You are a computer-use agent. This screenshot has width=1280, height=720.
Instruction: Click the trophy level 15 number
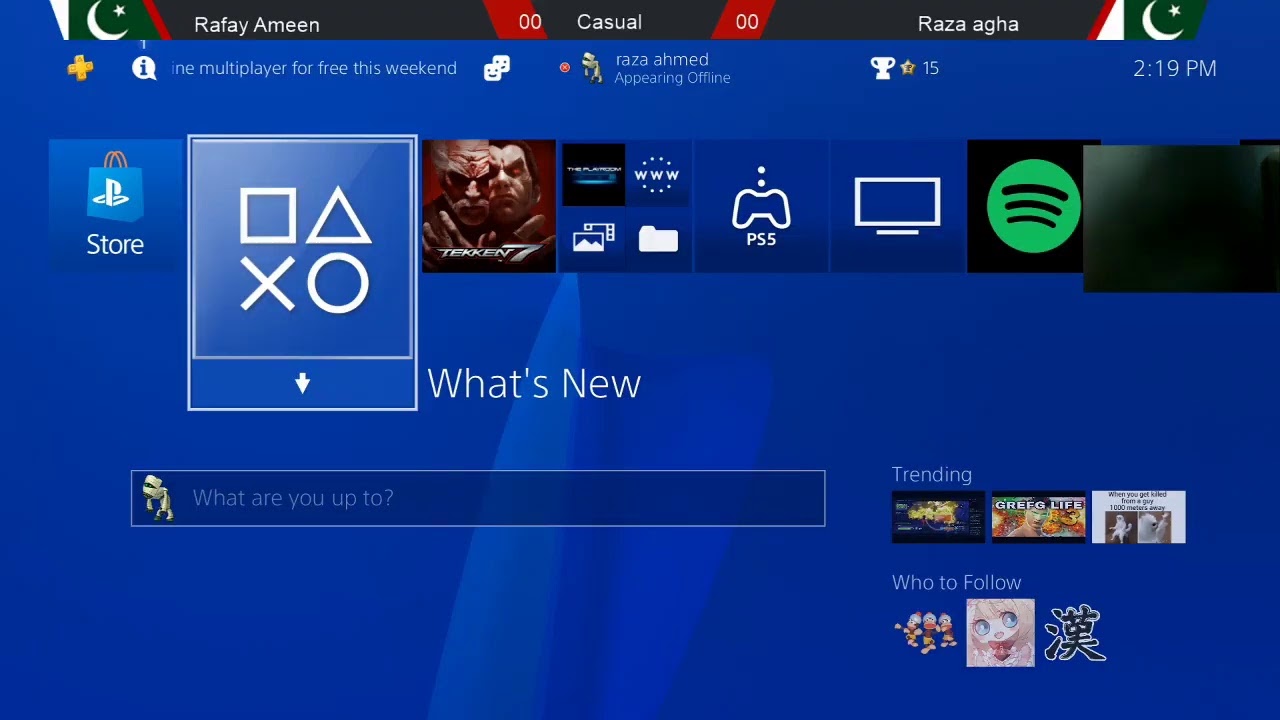click(931, 68)
